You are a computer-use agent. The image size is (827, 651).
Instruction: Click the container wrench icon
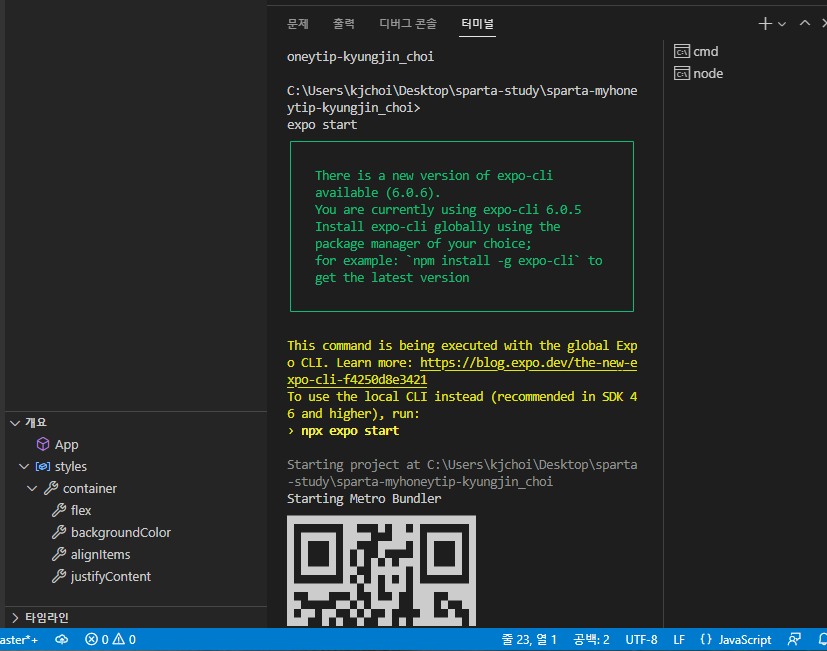click(x=51, y=489)
